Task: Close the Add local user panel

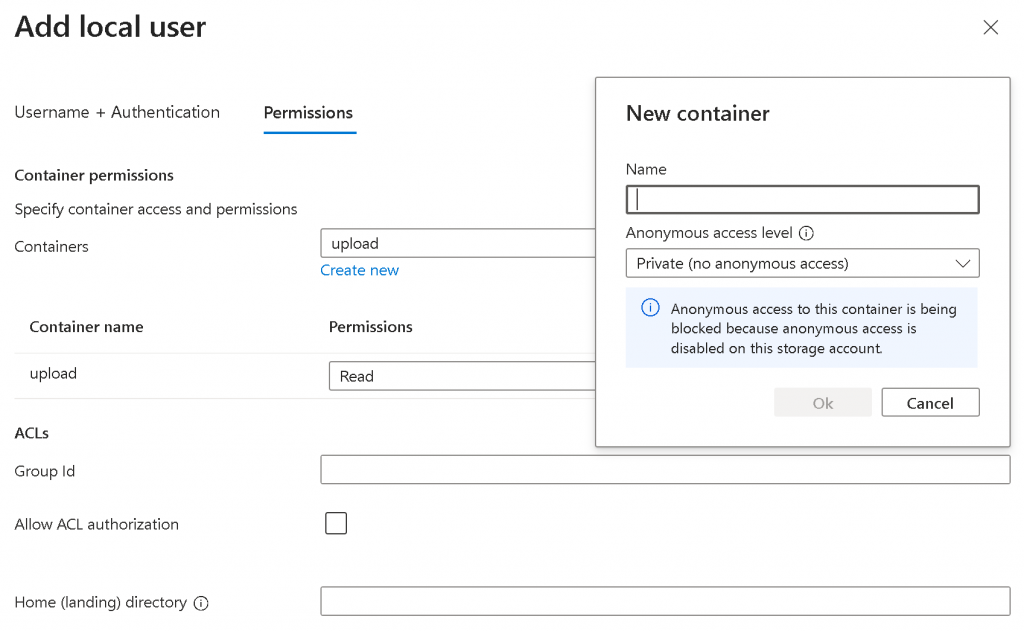Action: click(x=990, y=28)
